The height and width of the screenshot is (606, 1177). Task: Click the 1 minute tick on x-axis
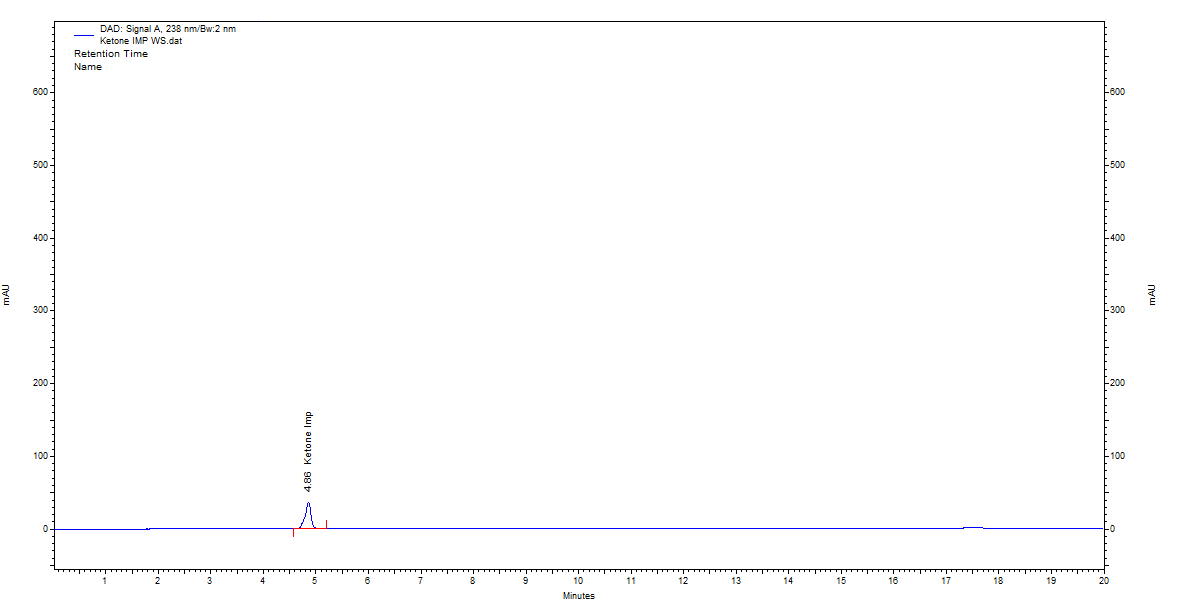click(105, 580)
